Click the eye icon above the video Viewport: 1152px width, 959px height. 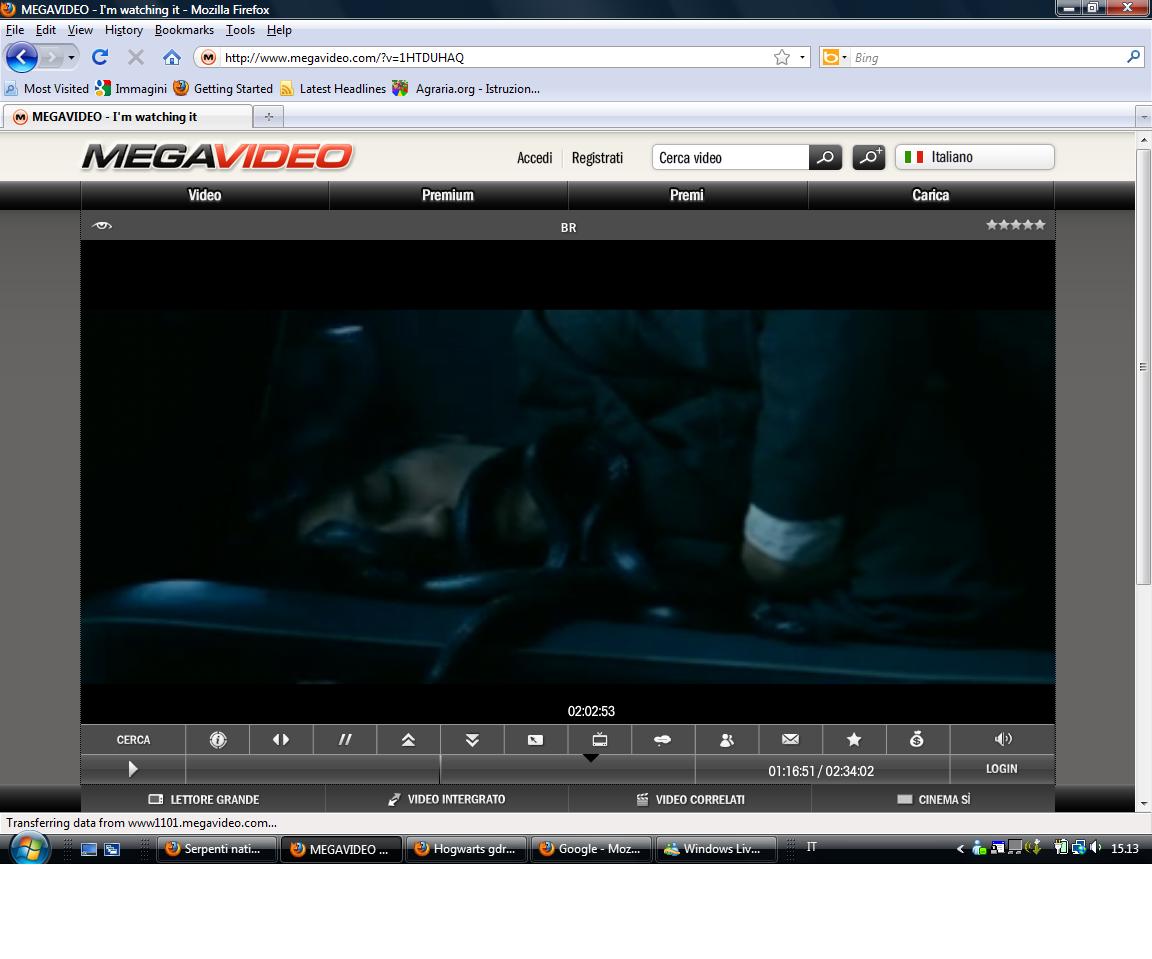click(101, 226)
